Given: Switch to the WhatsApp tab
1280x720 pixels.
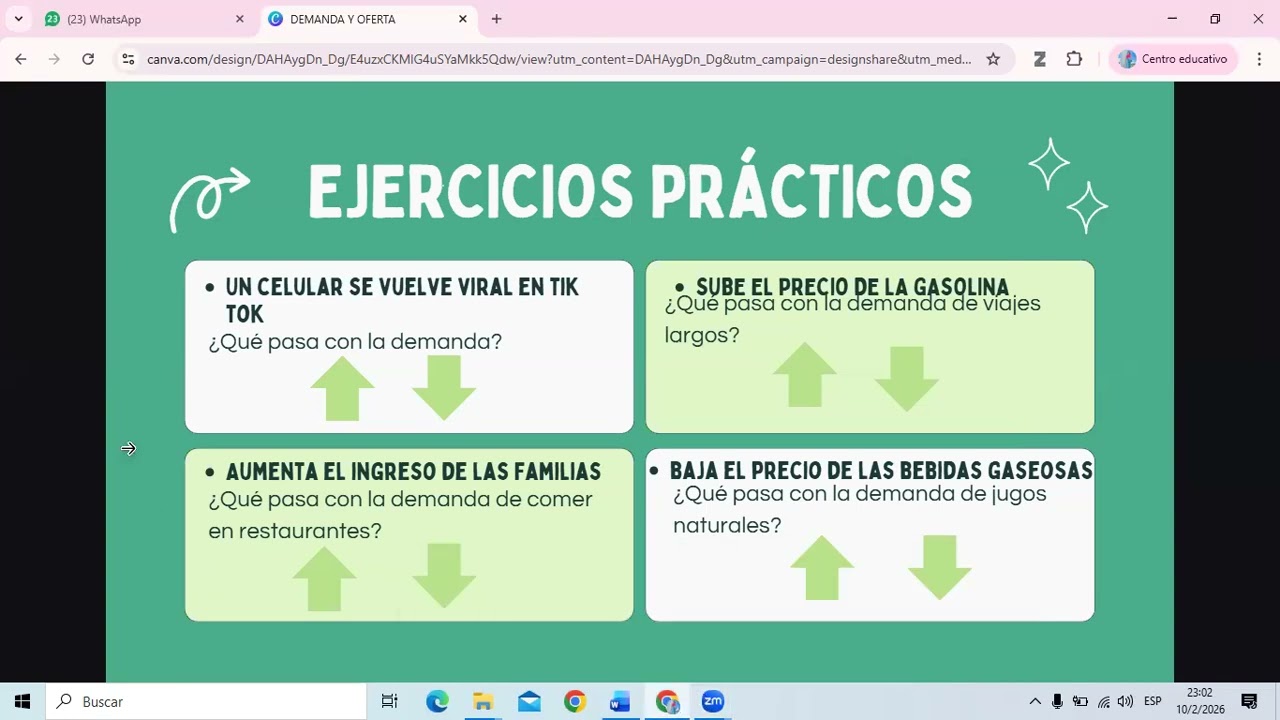Looking at the screenshot, I should point(143,19).
